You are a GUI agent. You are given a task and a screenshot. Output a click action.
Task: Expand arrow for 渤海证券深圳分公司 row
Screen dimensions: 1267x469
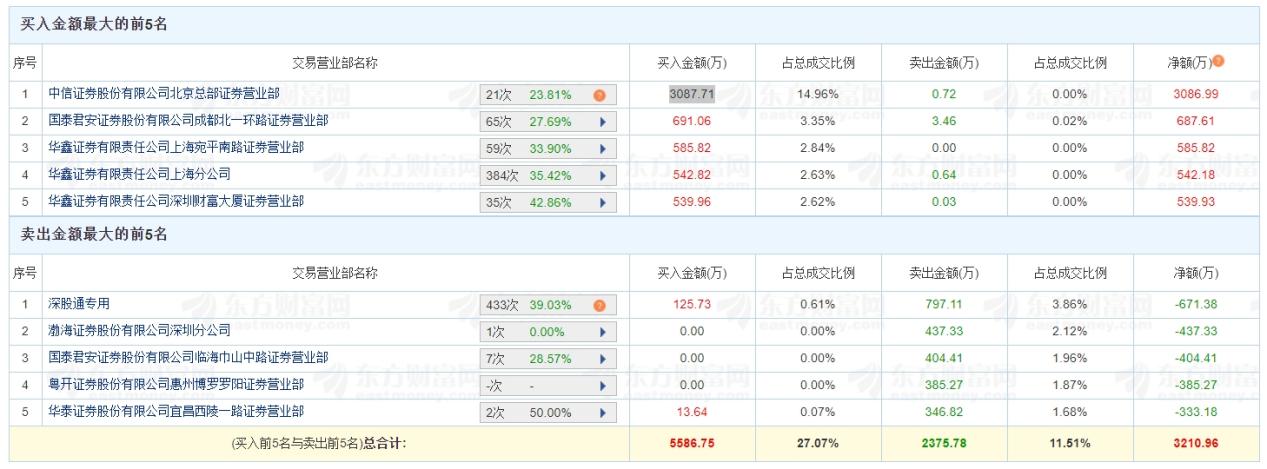(602, 331)
